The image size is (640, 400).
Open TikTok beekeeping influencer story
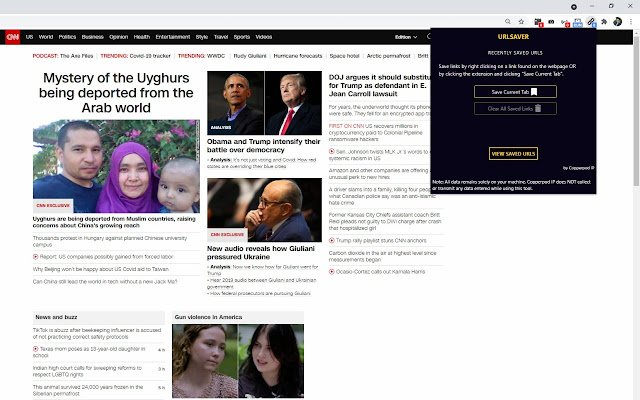[97, 333]
